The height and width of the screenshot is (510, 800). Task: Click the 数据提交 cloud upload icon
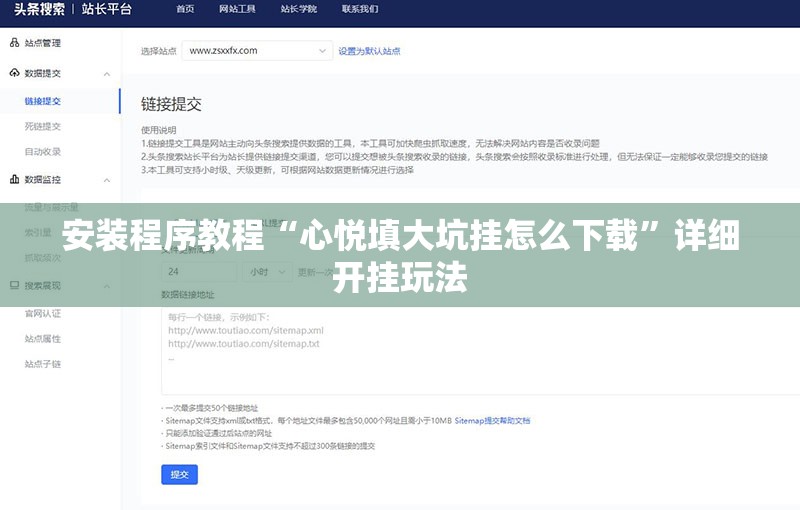coord(14,73)
